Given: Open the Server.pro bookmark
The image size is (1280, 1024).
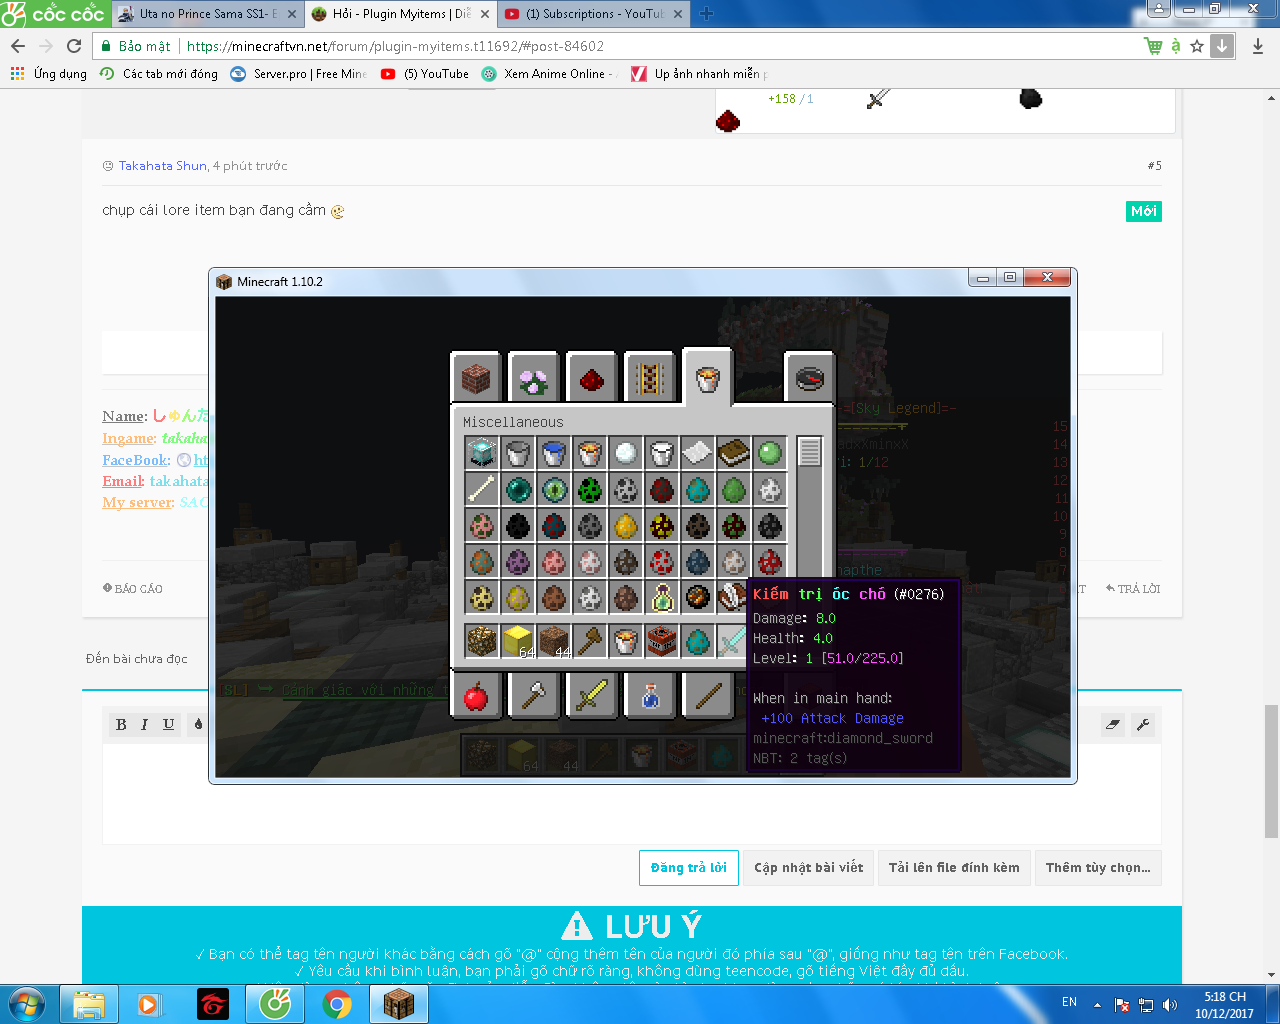Looking at the screenshot, I should [x=299, y=74].
